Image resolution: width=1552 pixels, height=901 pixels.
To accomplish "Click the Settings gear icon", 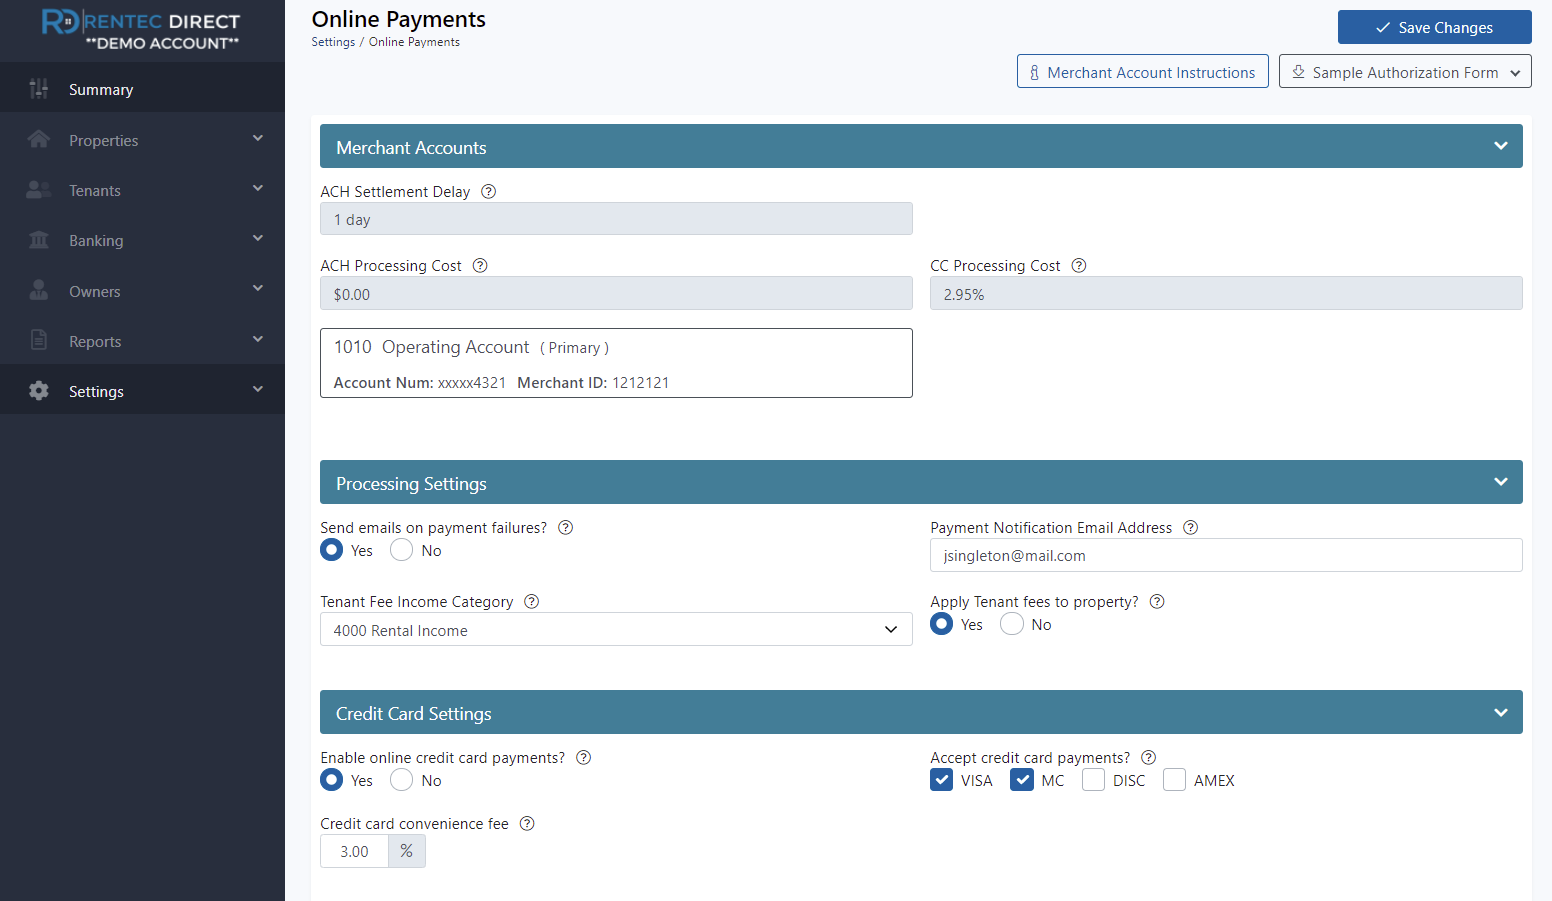I will pyautogui.click(x=38, y=391).
